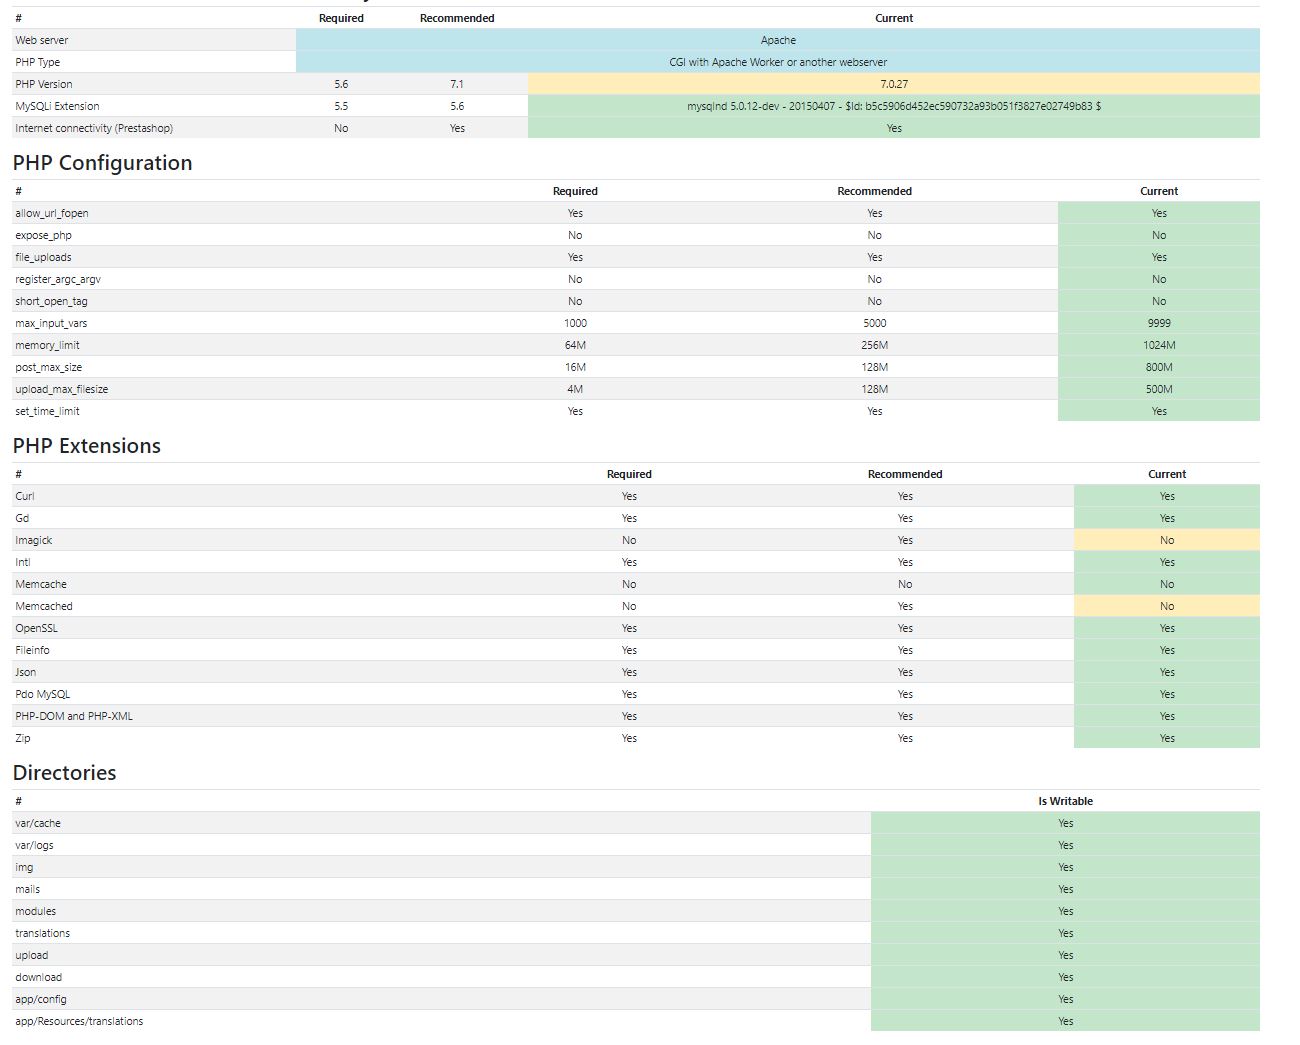1300x1045 pixels.
Task: Click the Current column header
Action: [x=894, y=18]
